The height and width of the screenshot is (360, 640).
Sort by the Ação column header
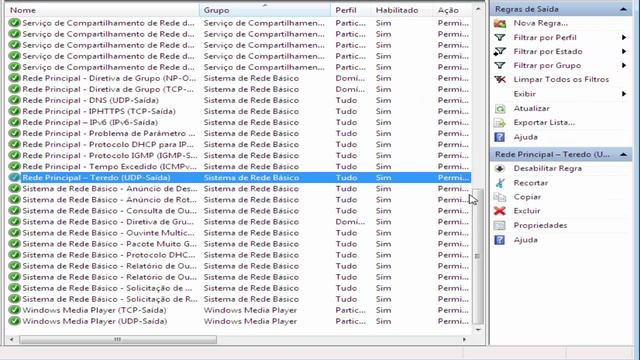pos(452,10)
